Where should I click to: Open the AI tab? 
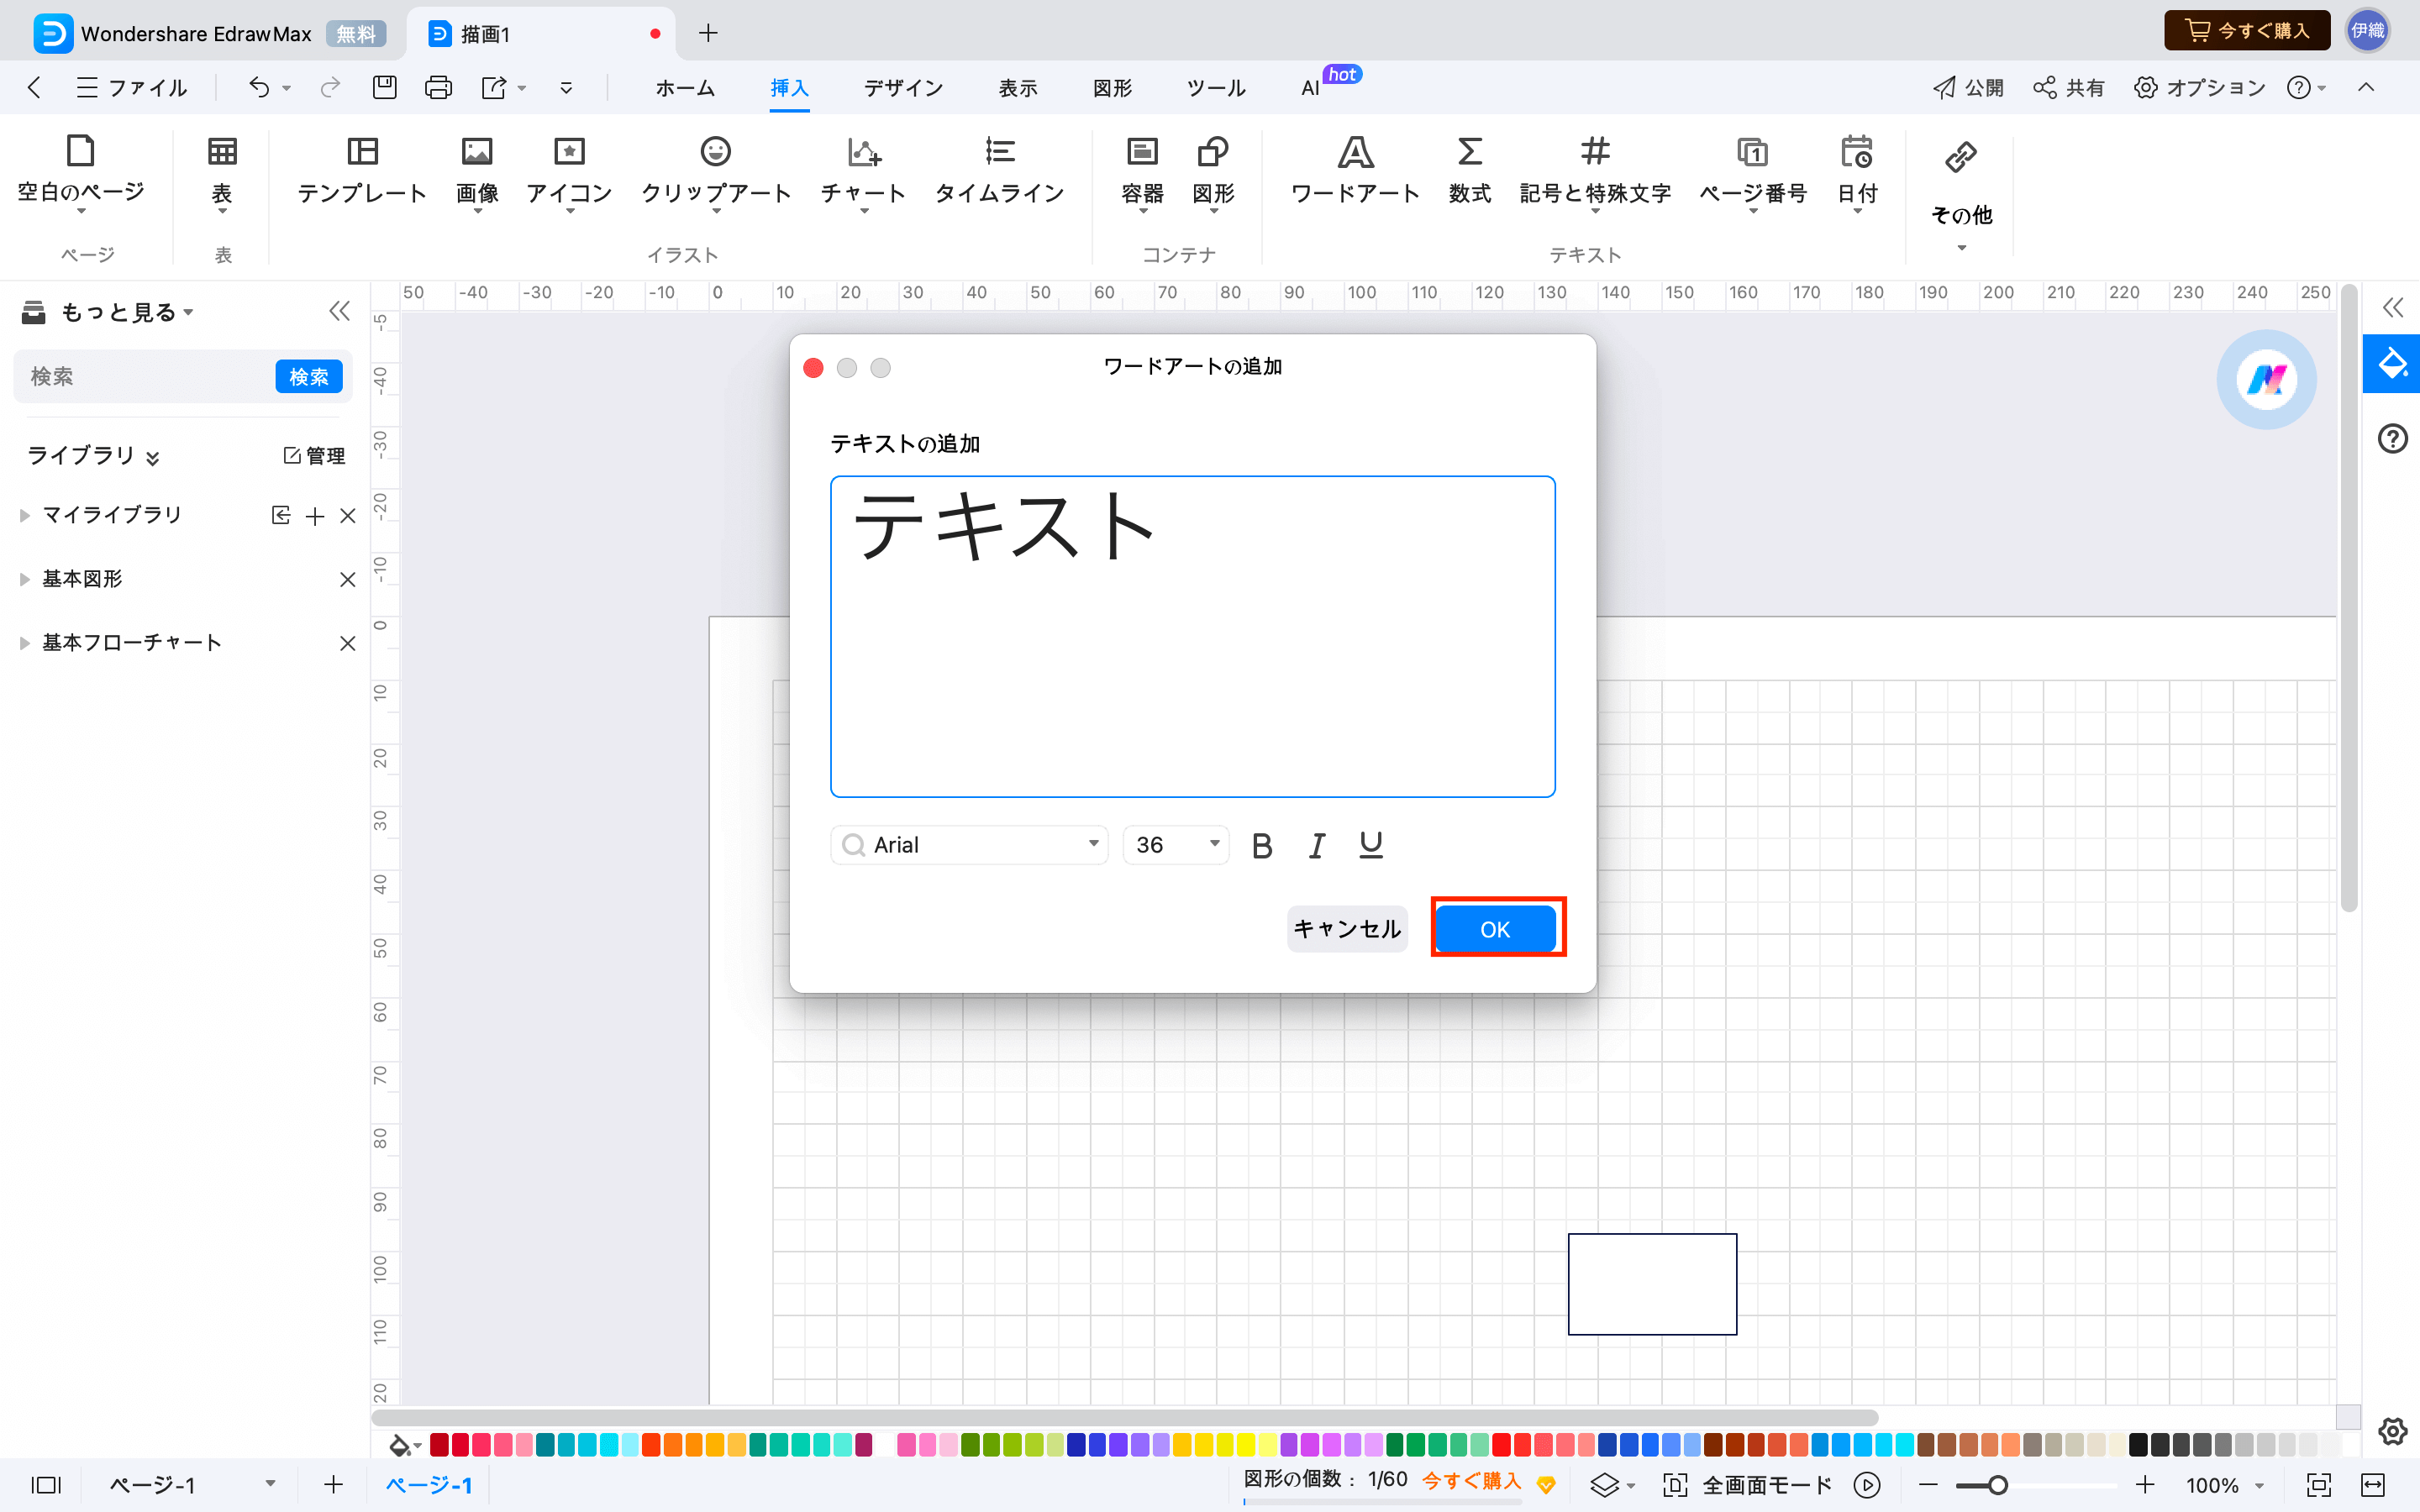coord(1310,88)
